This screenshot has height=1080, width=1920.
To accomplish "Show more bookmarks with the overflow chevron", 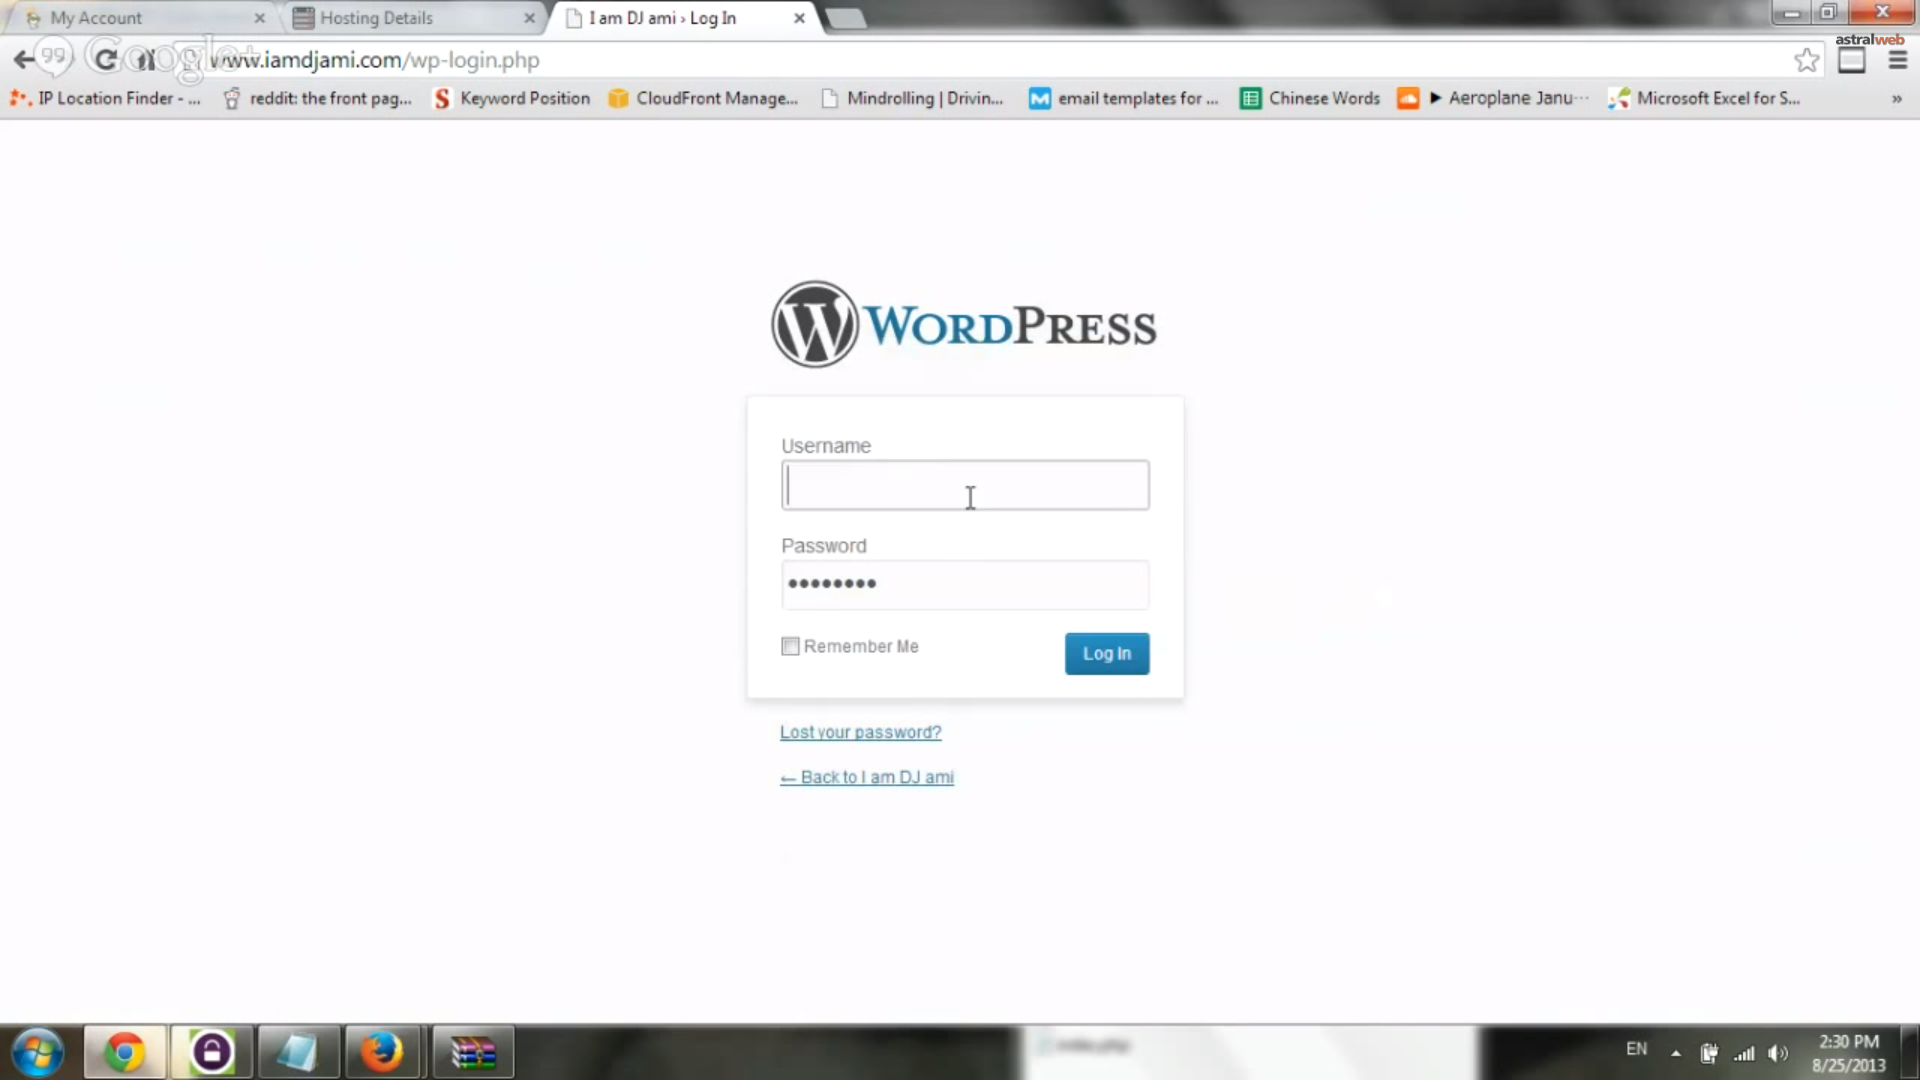I will pyautogui.click(x=1896, y=98).
